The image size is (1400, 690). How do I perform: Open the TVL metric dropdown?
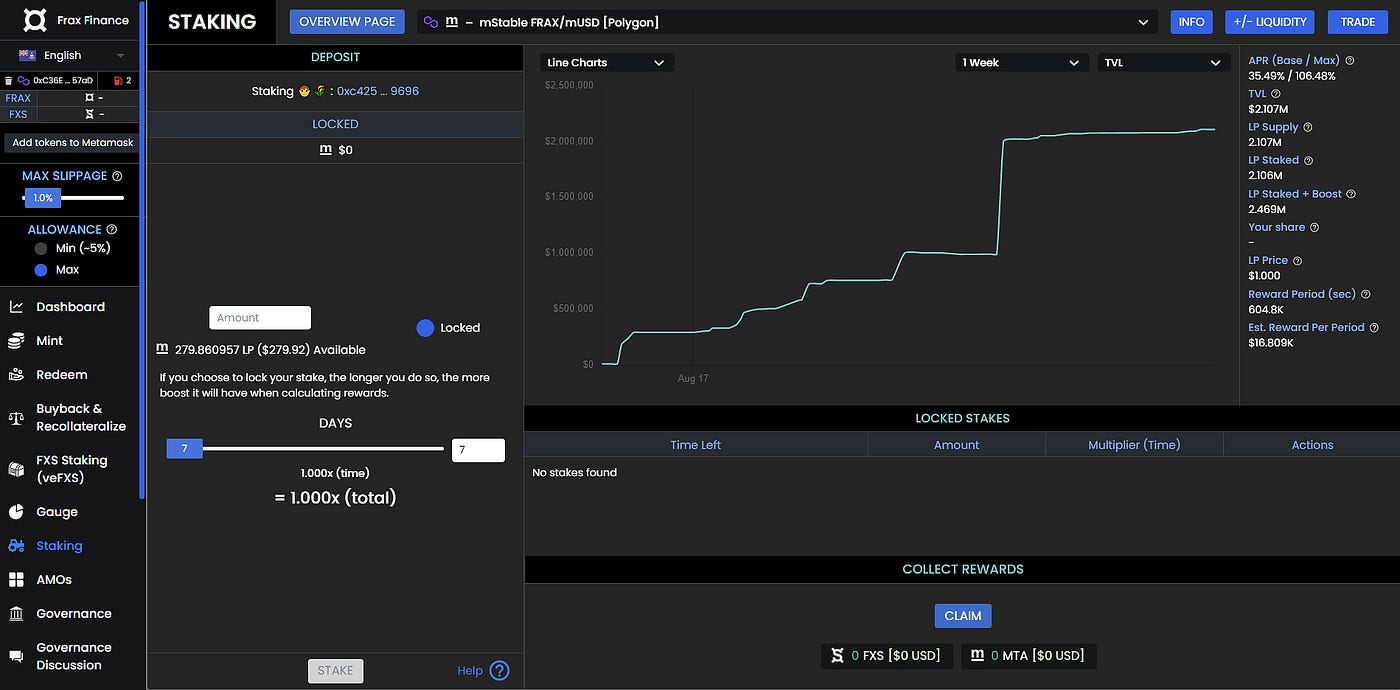click(x=1164, y=62)
